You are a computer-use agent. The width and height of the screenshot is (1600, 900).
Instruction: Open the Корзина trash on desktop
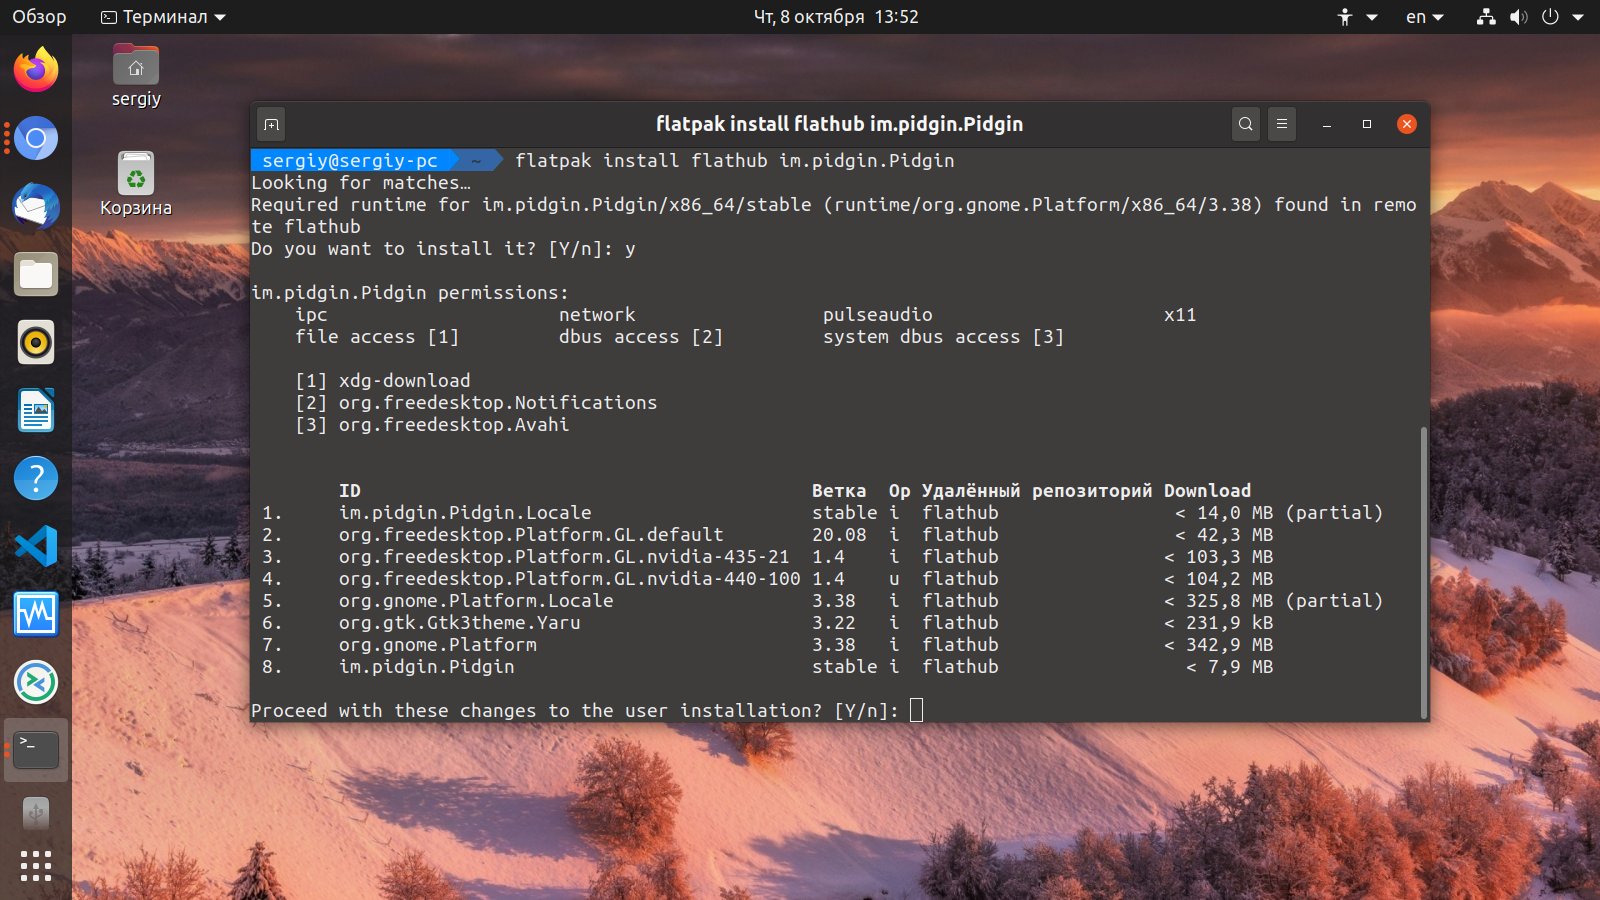coord(136,184)
